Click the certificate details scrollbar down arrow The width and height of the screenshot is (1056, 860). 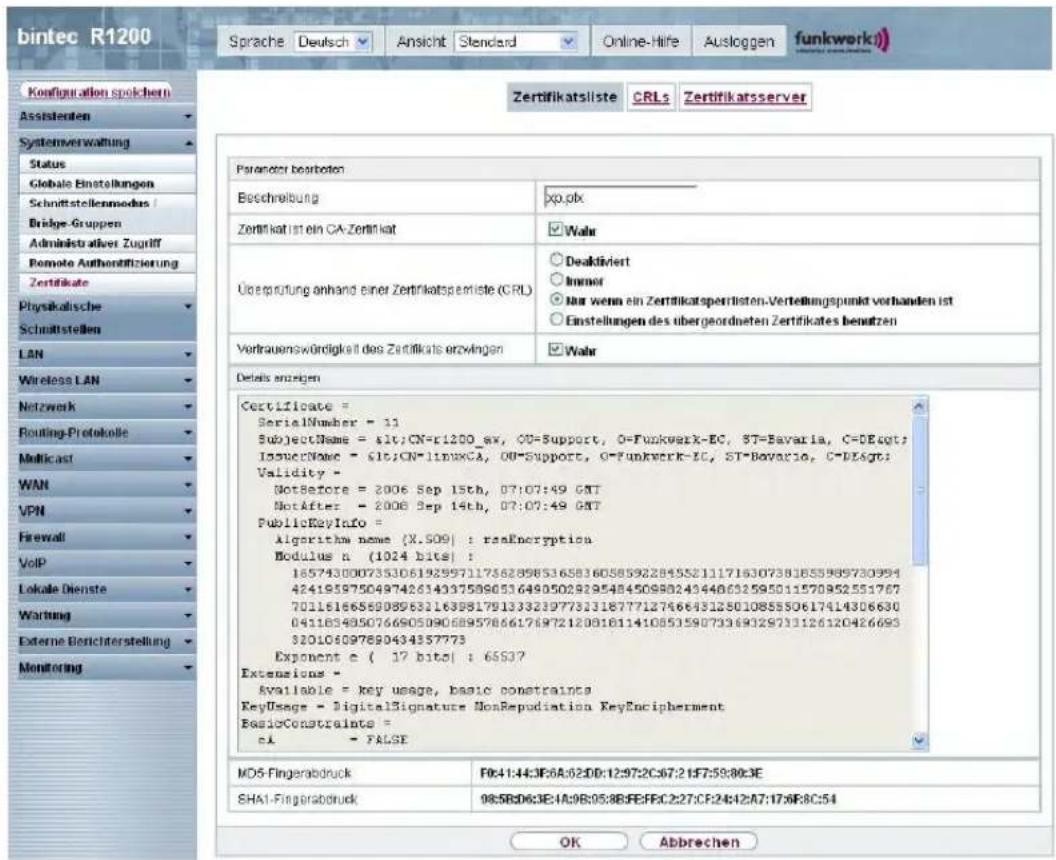point(919,741)
